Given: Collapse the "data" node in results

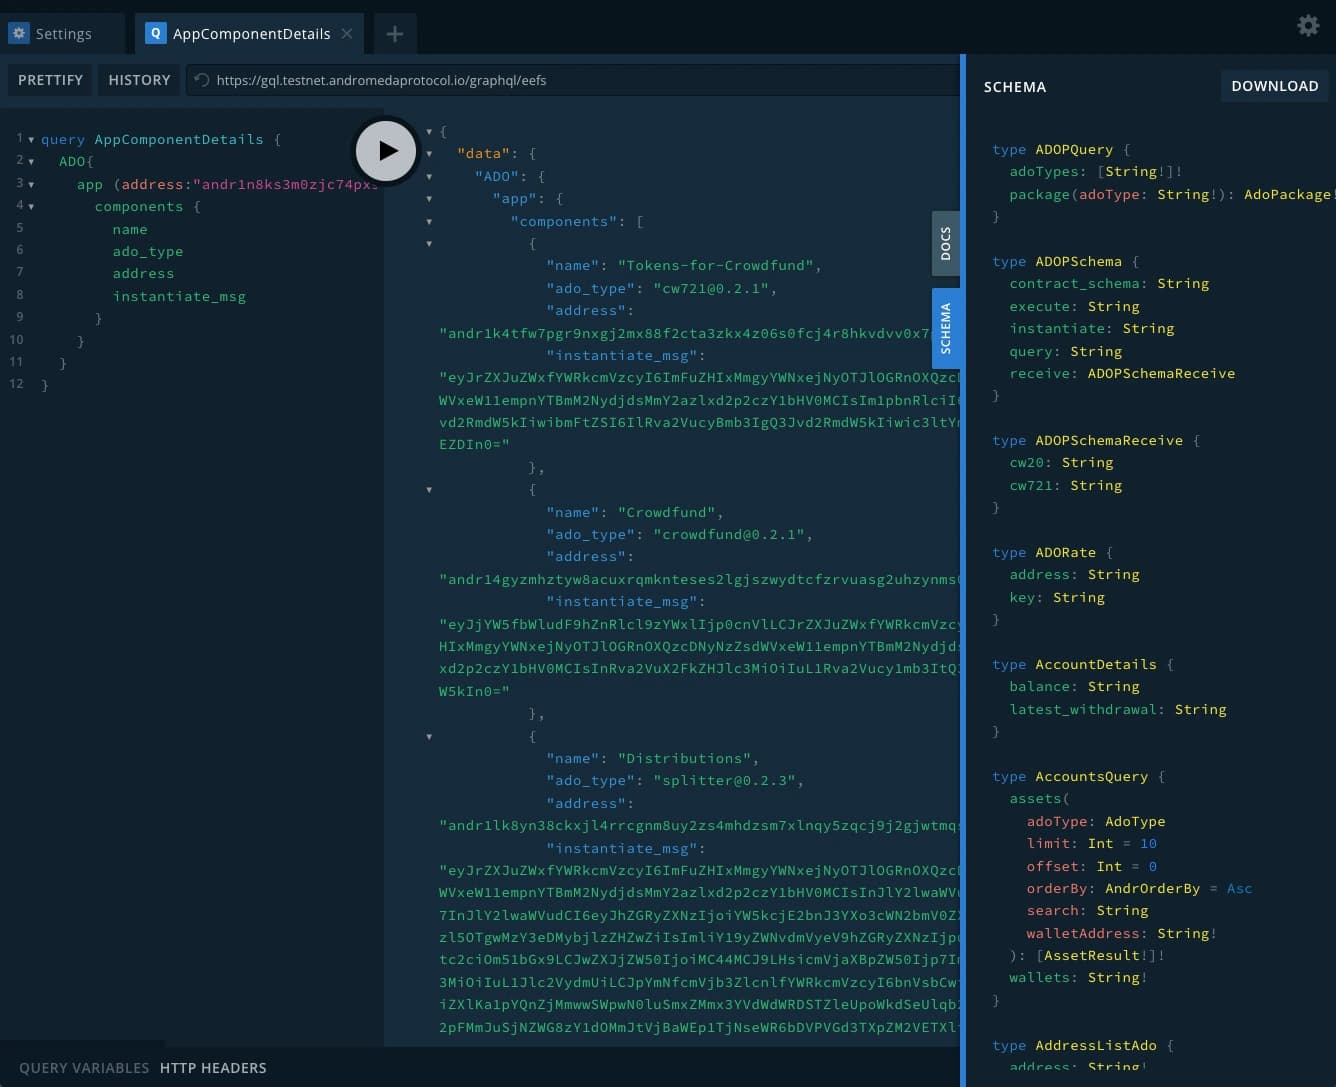Looking at the screenshot, I should tap(429, 153).
